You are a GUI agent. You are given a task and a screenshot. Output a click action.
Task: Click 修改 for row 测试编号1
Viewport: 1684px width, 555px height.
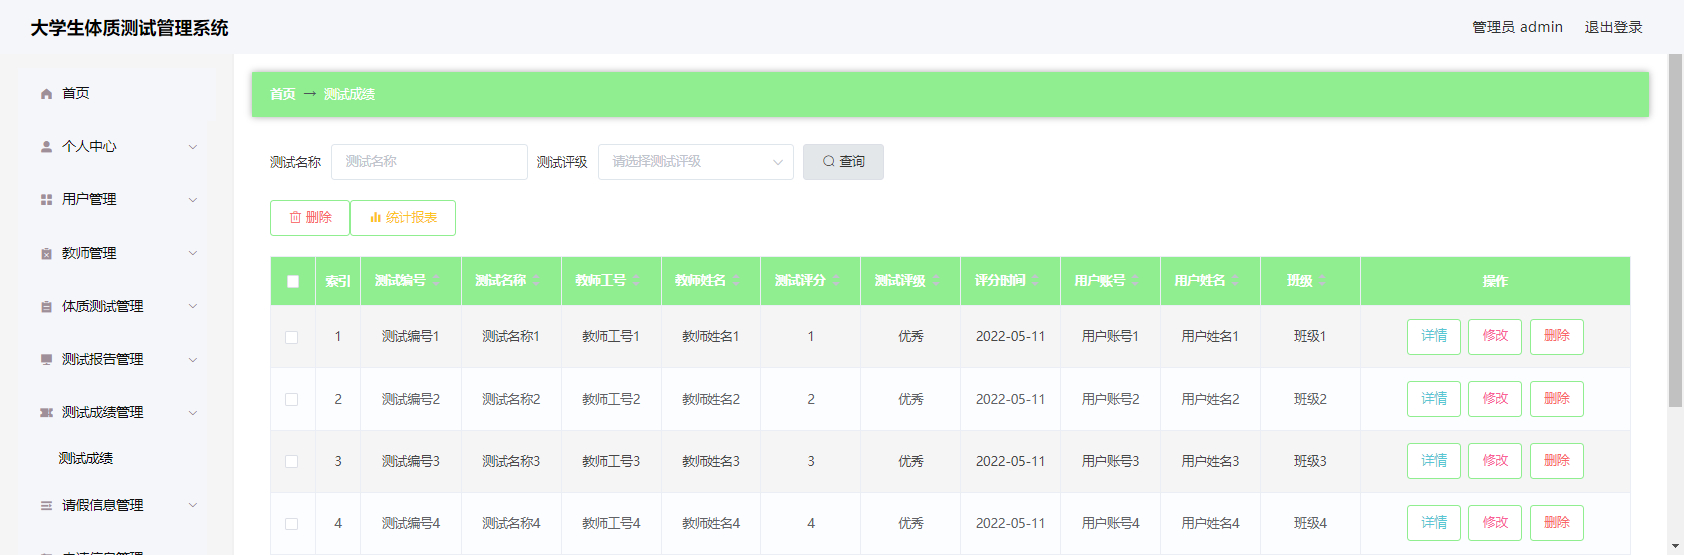pyautogui.click(x=1495, y=337)
